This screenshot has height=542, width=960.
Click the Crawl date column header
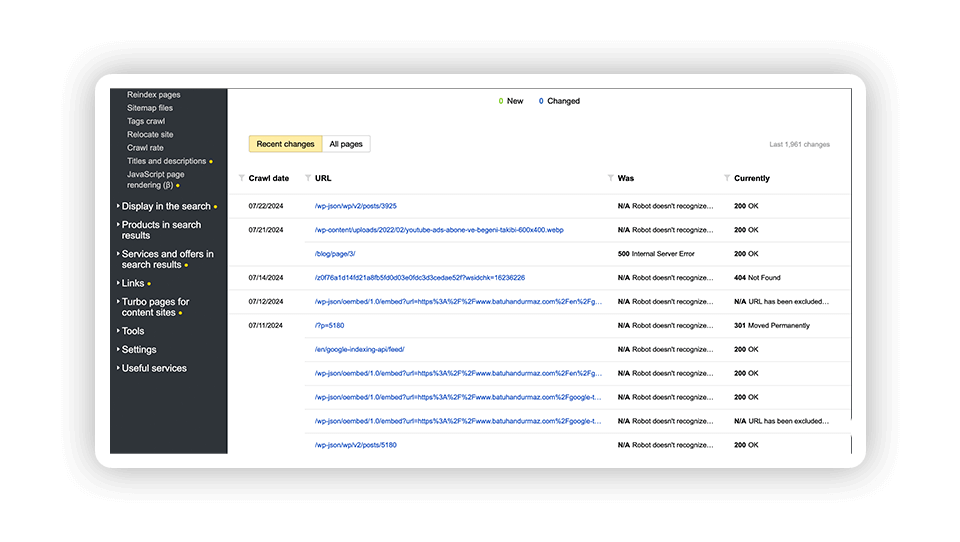tap(269, 178)
